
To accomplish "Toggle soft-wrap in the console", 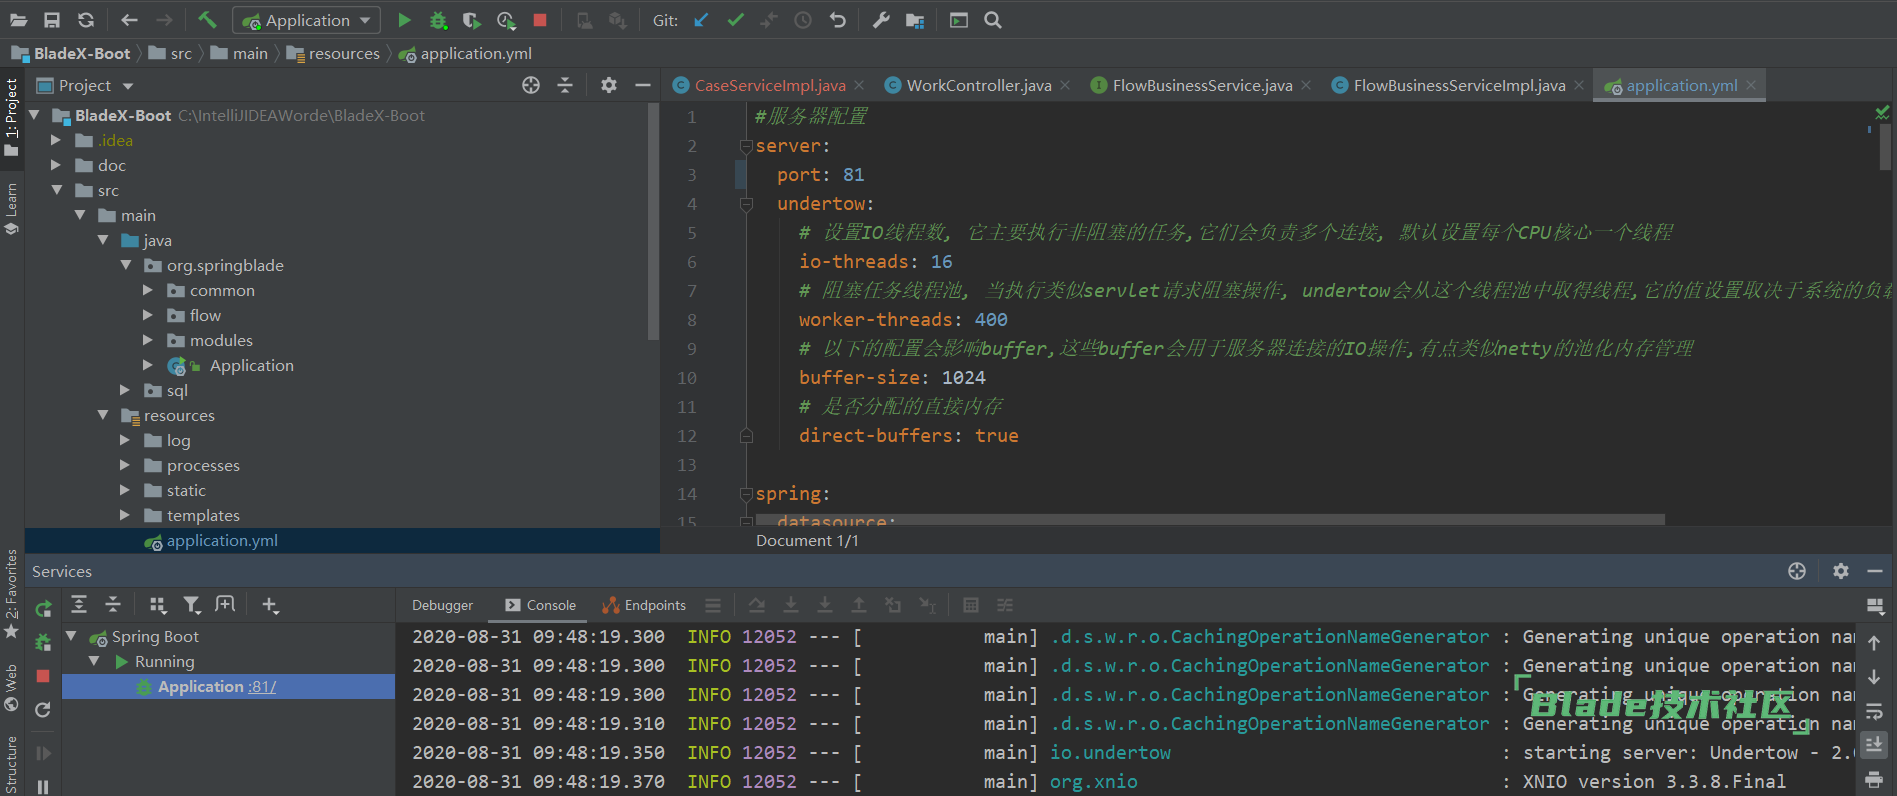I will pos(1874,711).
